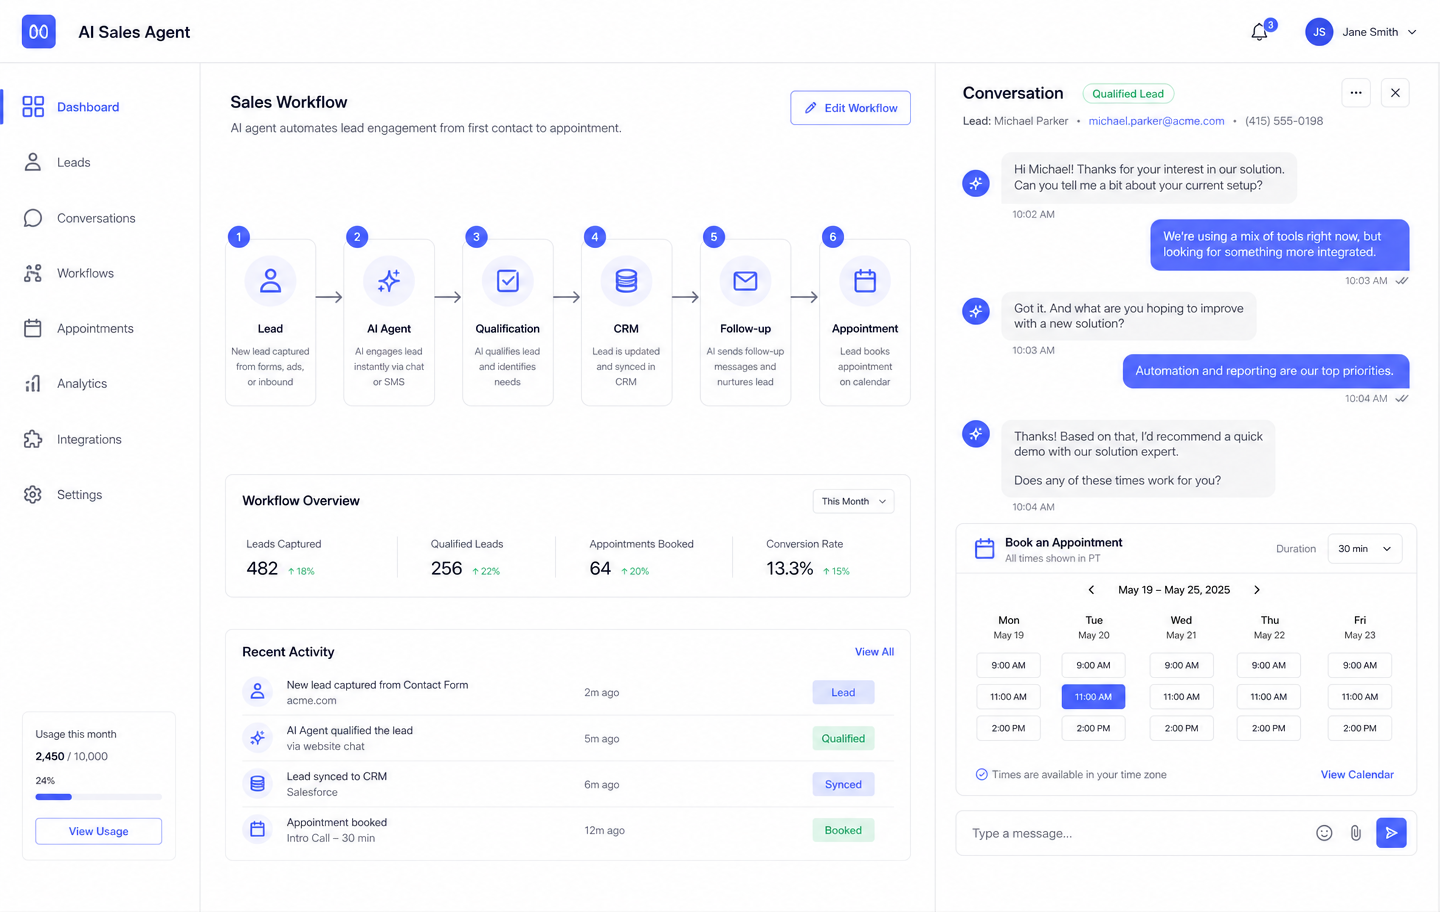Open the conversation more options menu
1440x912 pixels.
pyautogui.click(x=1356, y=93)
